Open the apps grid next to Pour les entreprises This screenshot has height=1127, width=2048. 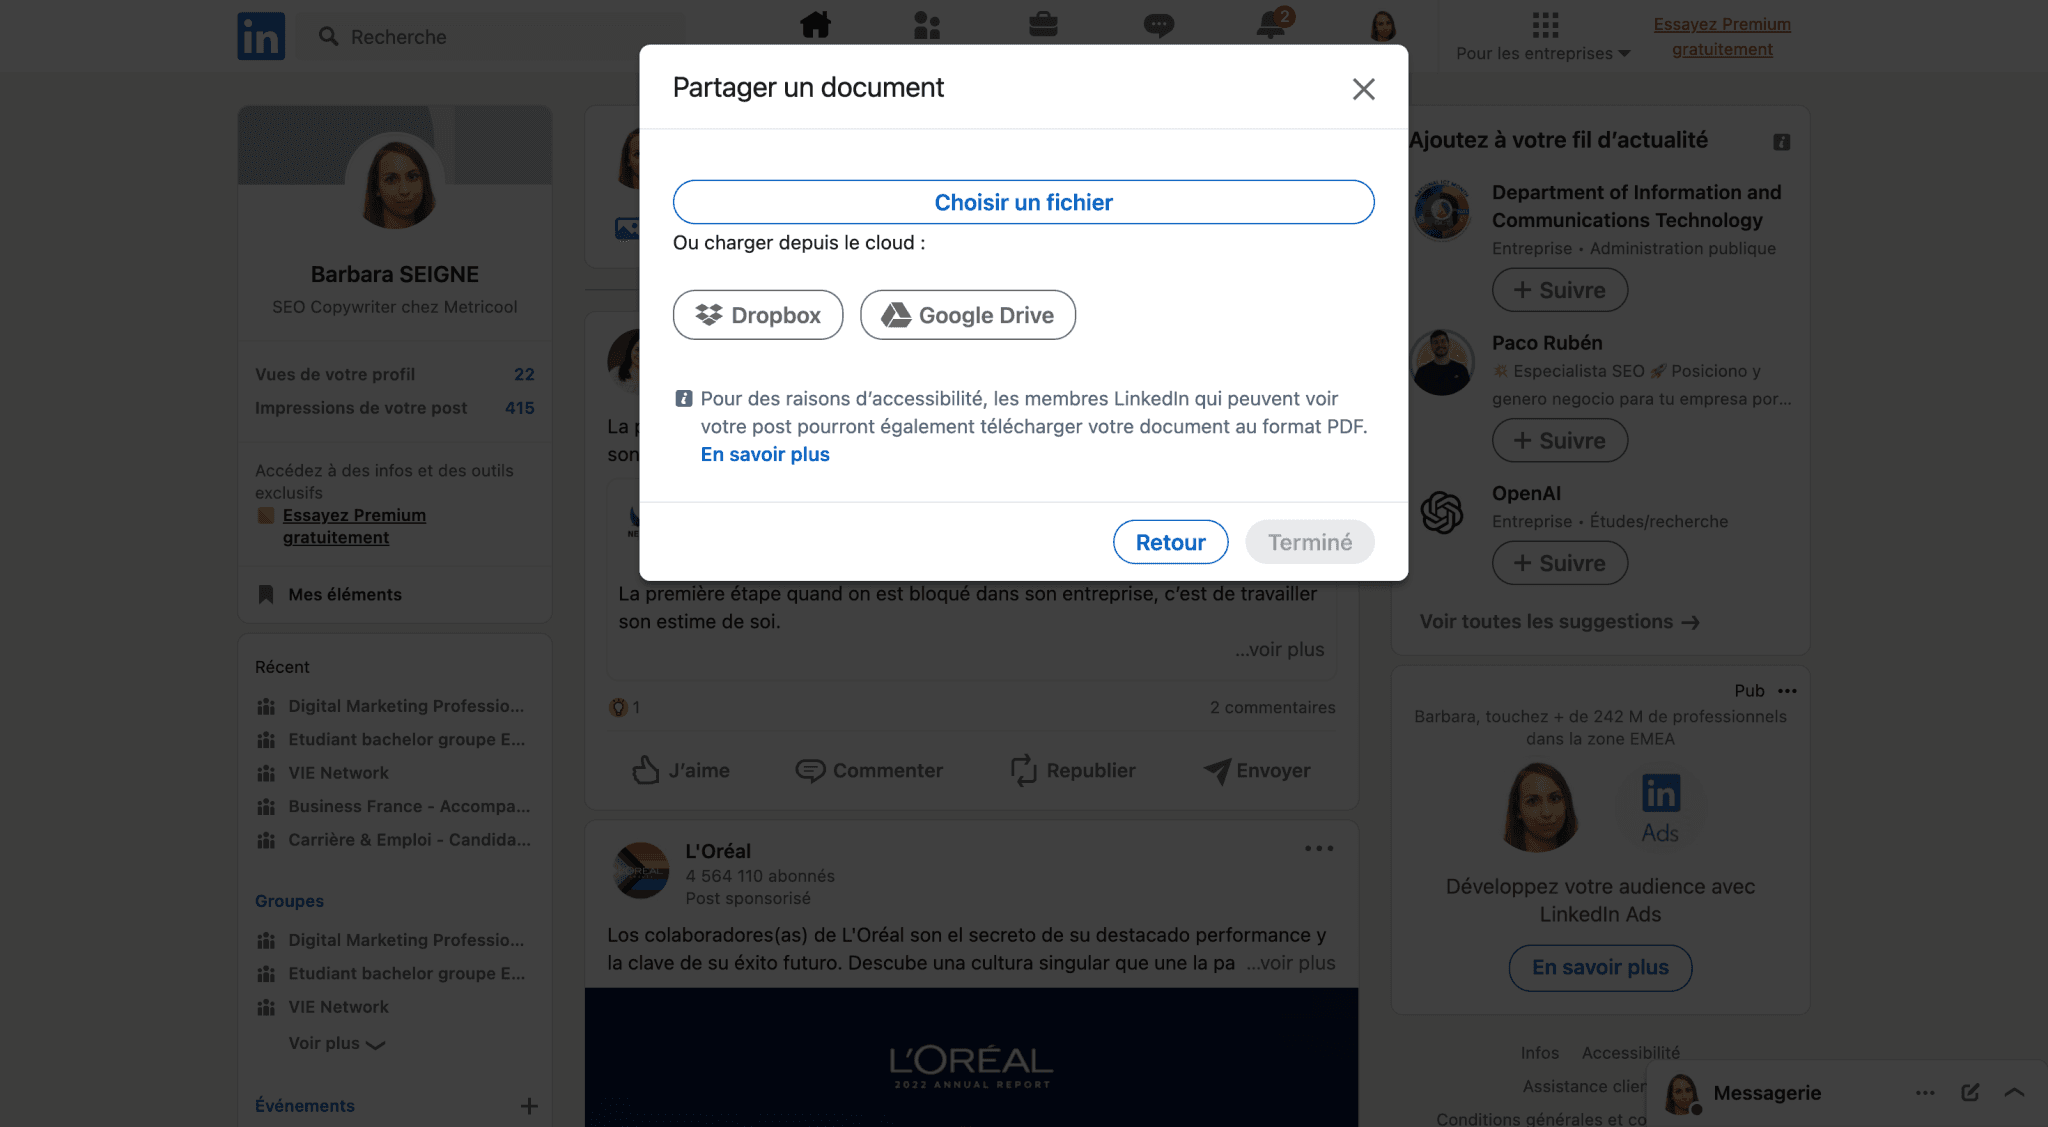click(1544, 22)
